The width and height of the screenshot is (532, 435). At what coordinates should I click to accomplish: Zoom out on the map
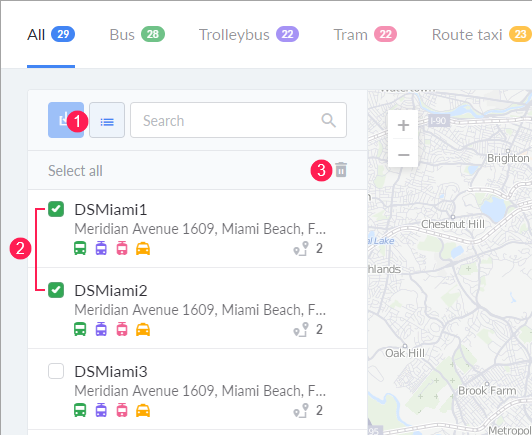tap(403, 154)
